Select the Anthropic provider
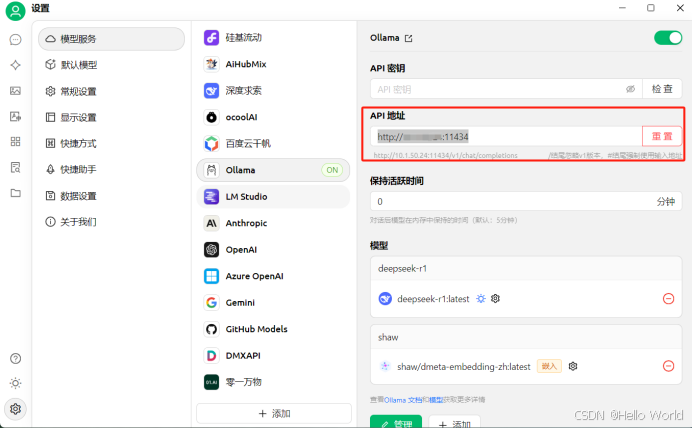Viewport: 692px width, 429px height. point(273,223)
